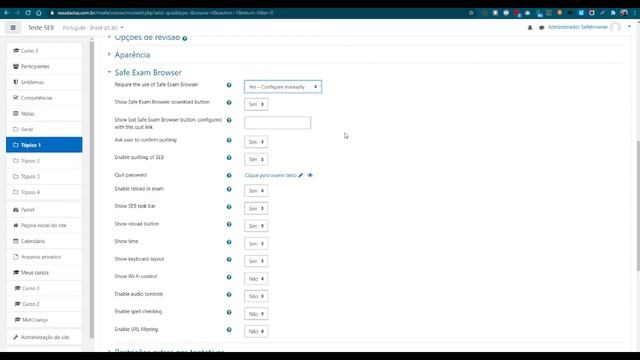Click help icon for Enable quitting of SEB
The image size is (640, 360).
point(229,158)
